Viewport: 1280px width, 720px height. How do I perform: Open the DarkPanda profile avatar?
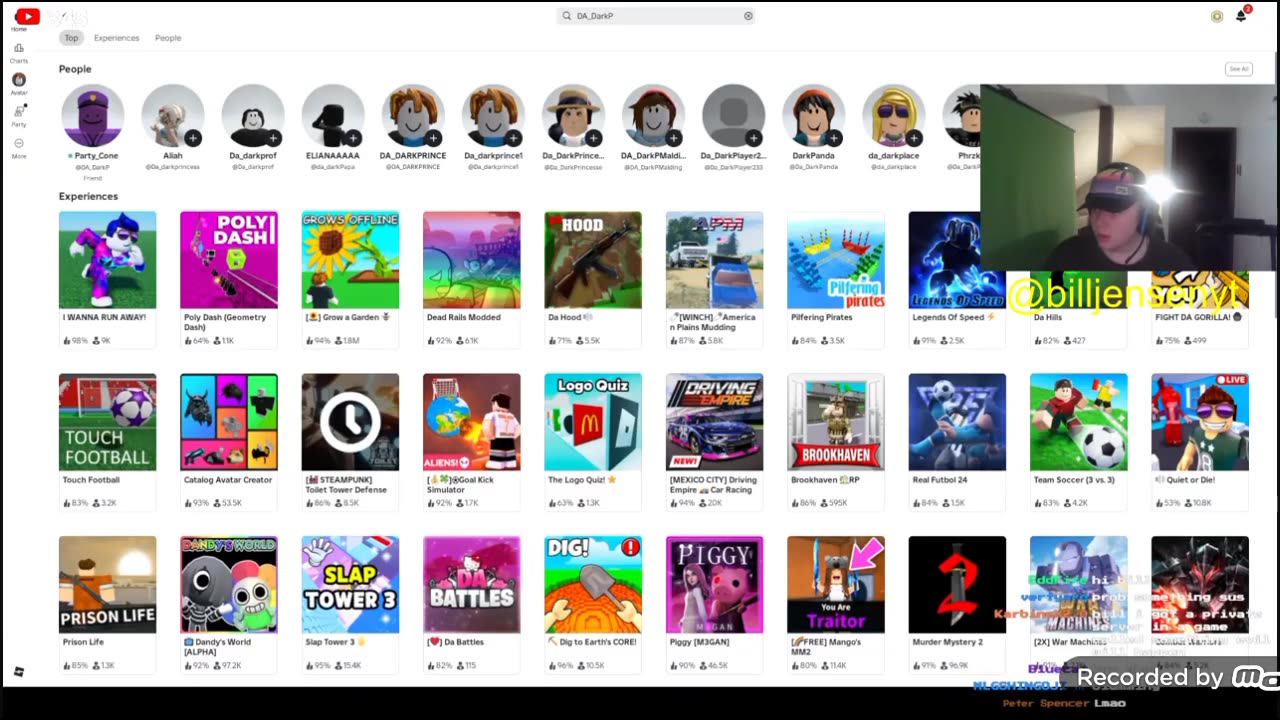pyautogui.click(x=813, y=115)
